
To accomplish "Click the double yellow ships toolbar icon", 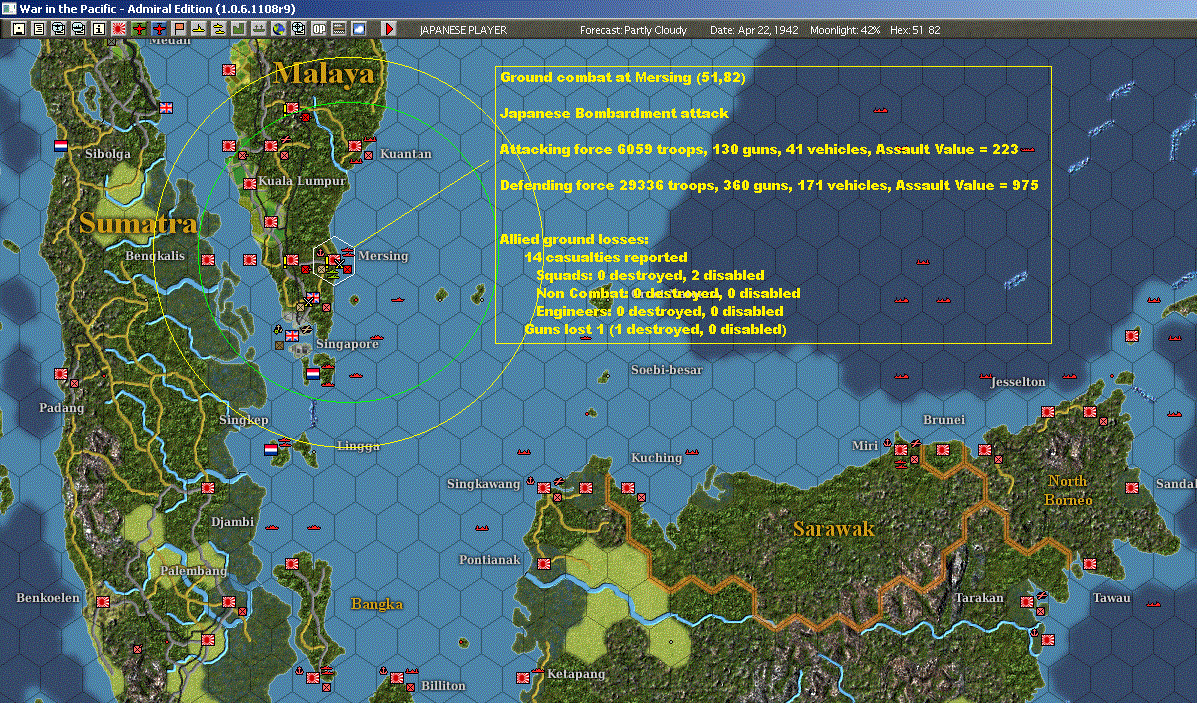I will pyautogui.click(x=218, y=29).
